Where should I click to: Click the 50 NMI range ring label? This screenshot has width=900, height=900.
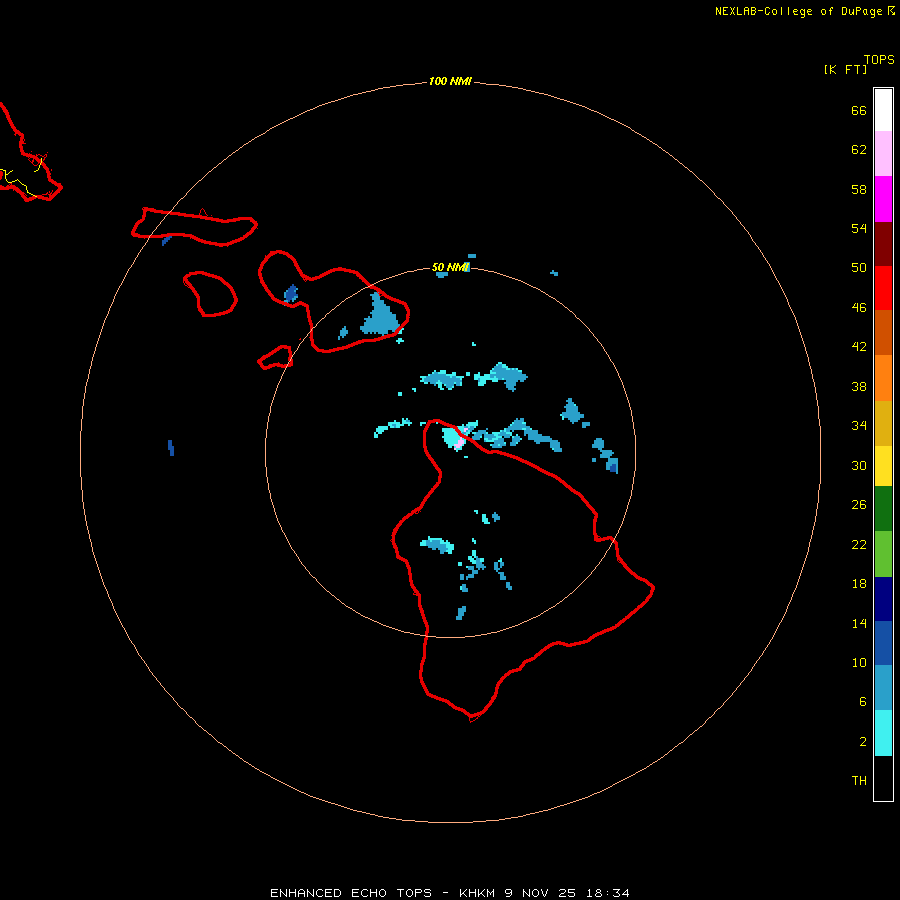click(x=450, y=267)
